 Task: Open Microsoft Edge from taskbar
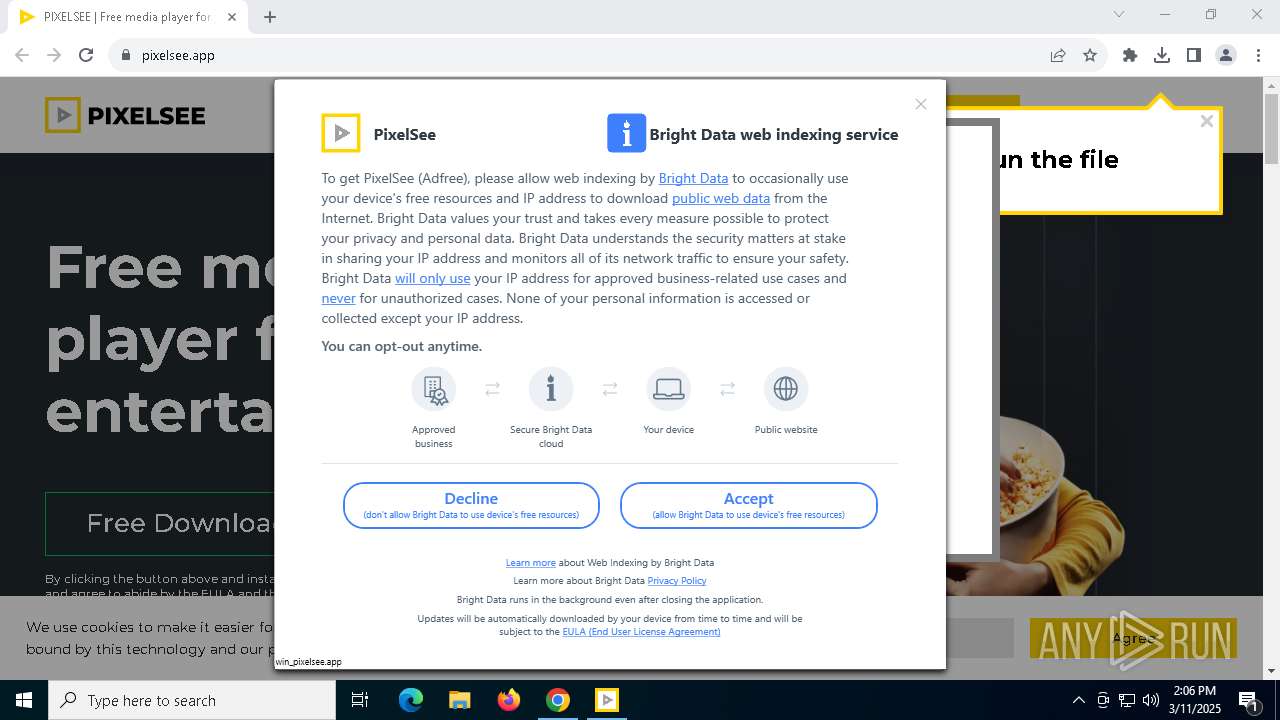(x=411, y=700)
